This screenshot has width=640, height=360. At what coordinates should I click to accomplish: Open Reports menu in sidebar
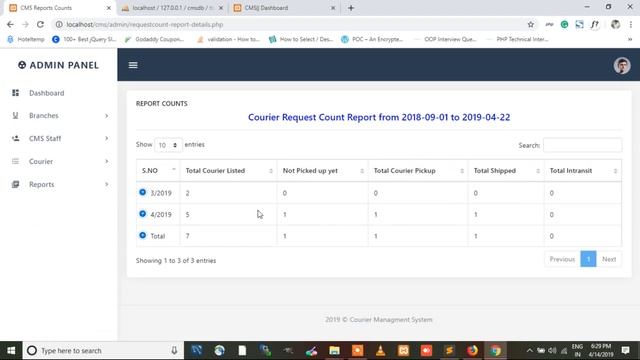coord(41,184)
